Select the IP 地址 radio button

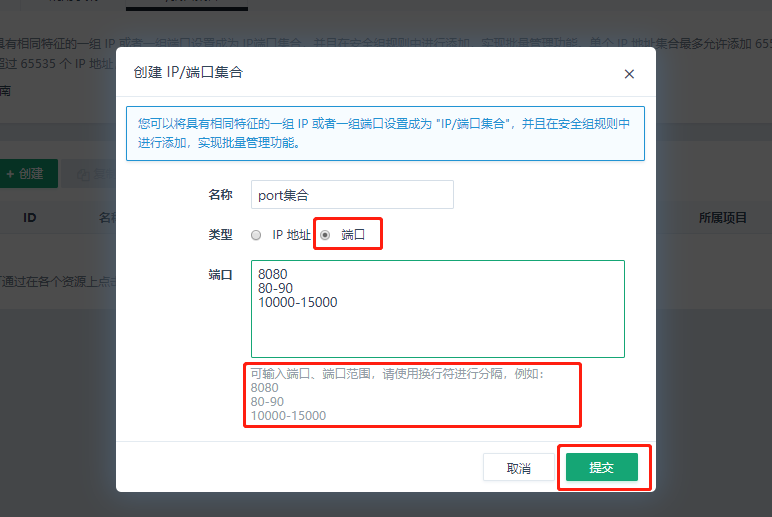tap(257, 235)
